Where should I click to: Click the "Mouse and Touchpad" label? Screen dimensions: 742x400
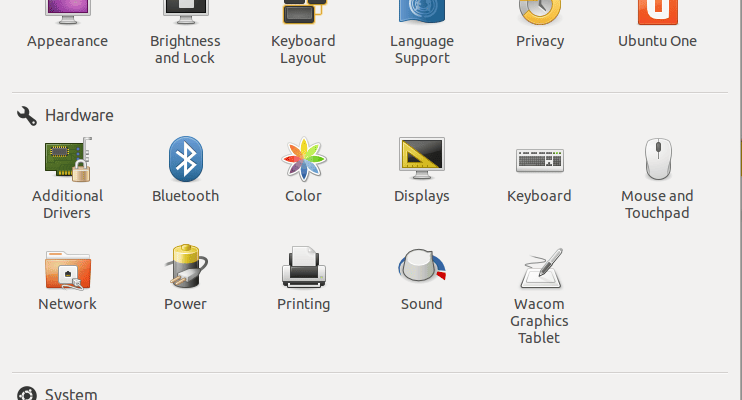[x=657, y=204]
